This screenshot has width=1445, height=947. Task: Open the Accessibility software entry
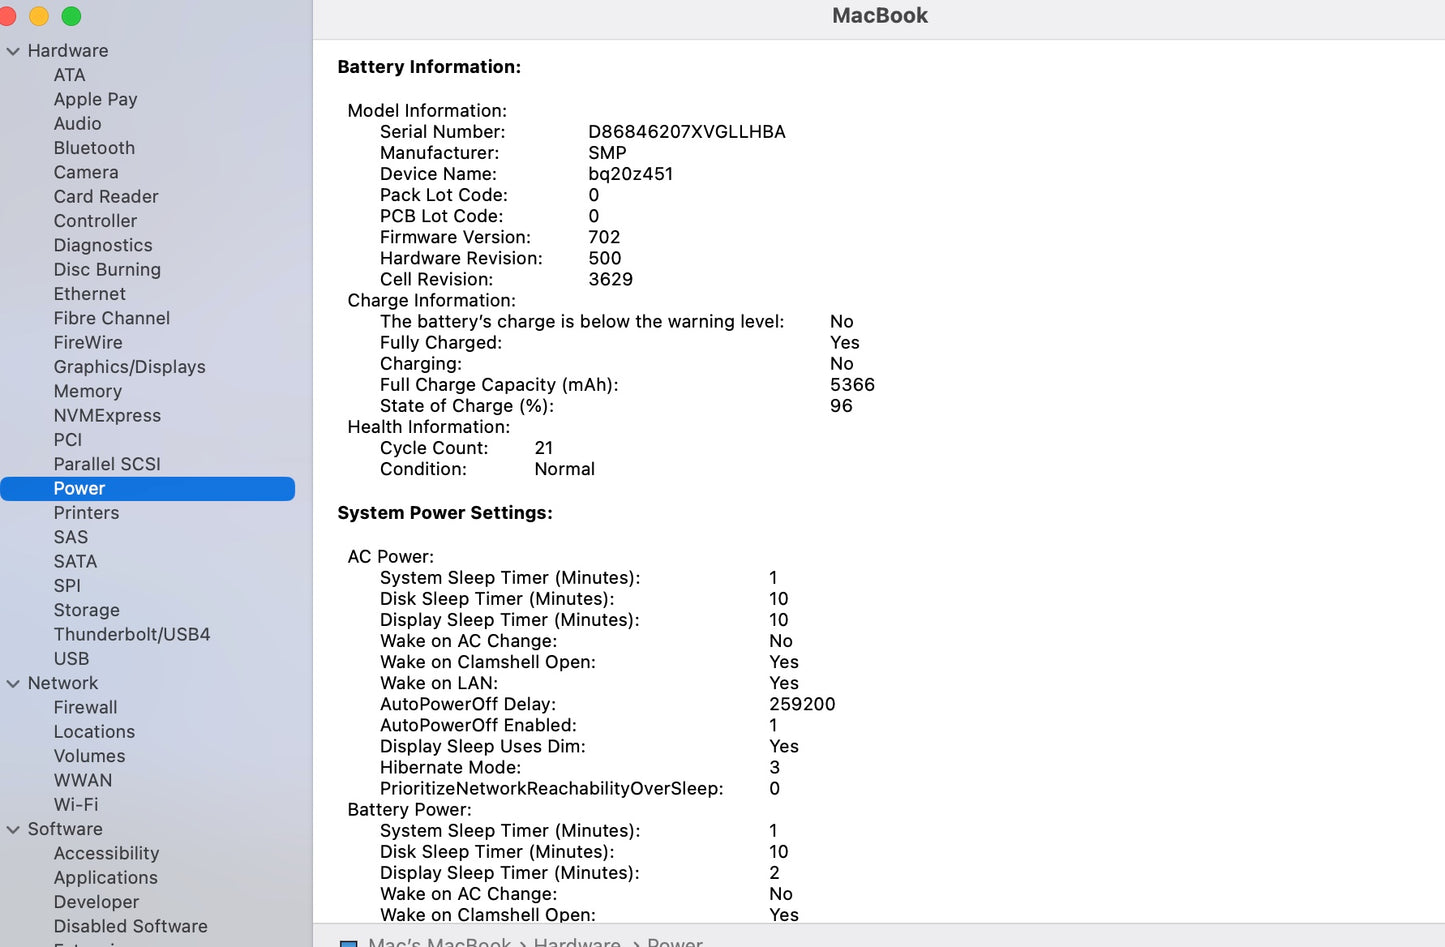(106, 853)
